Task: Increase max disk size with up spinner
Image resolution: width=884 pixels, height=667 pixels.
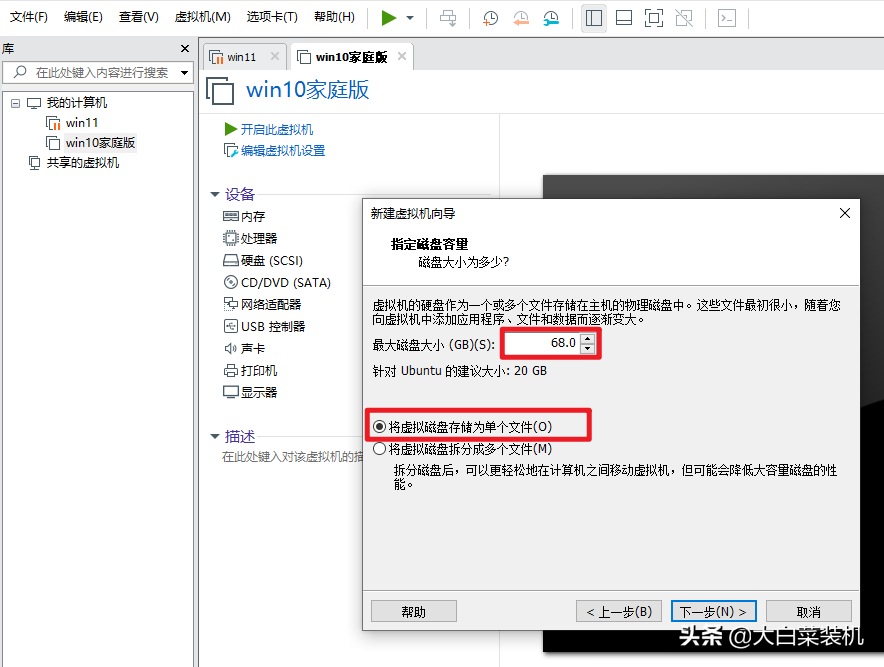Action: click(x=587, y=338)
